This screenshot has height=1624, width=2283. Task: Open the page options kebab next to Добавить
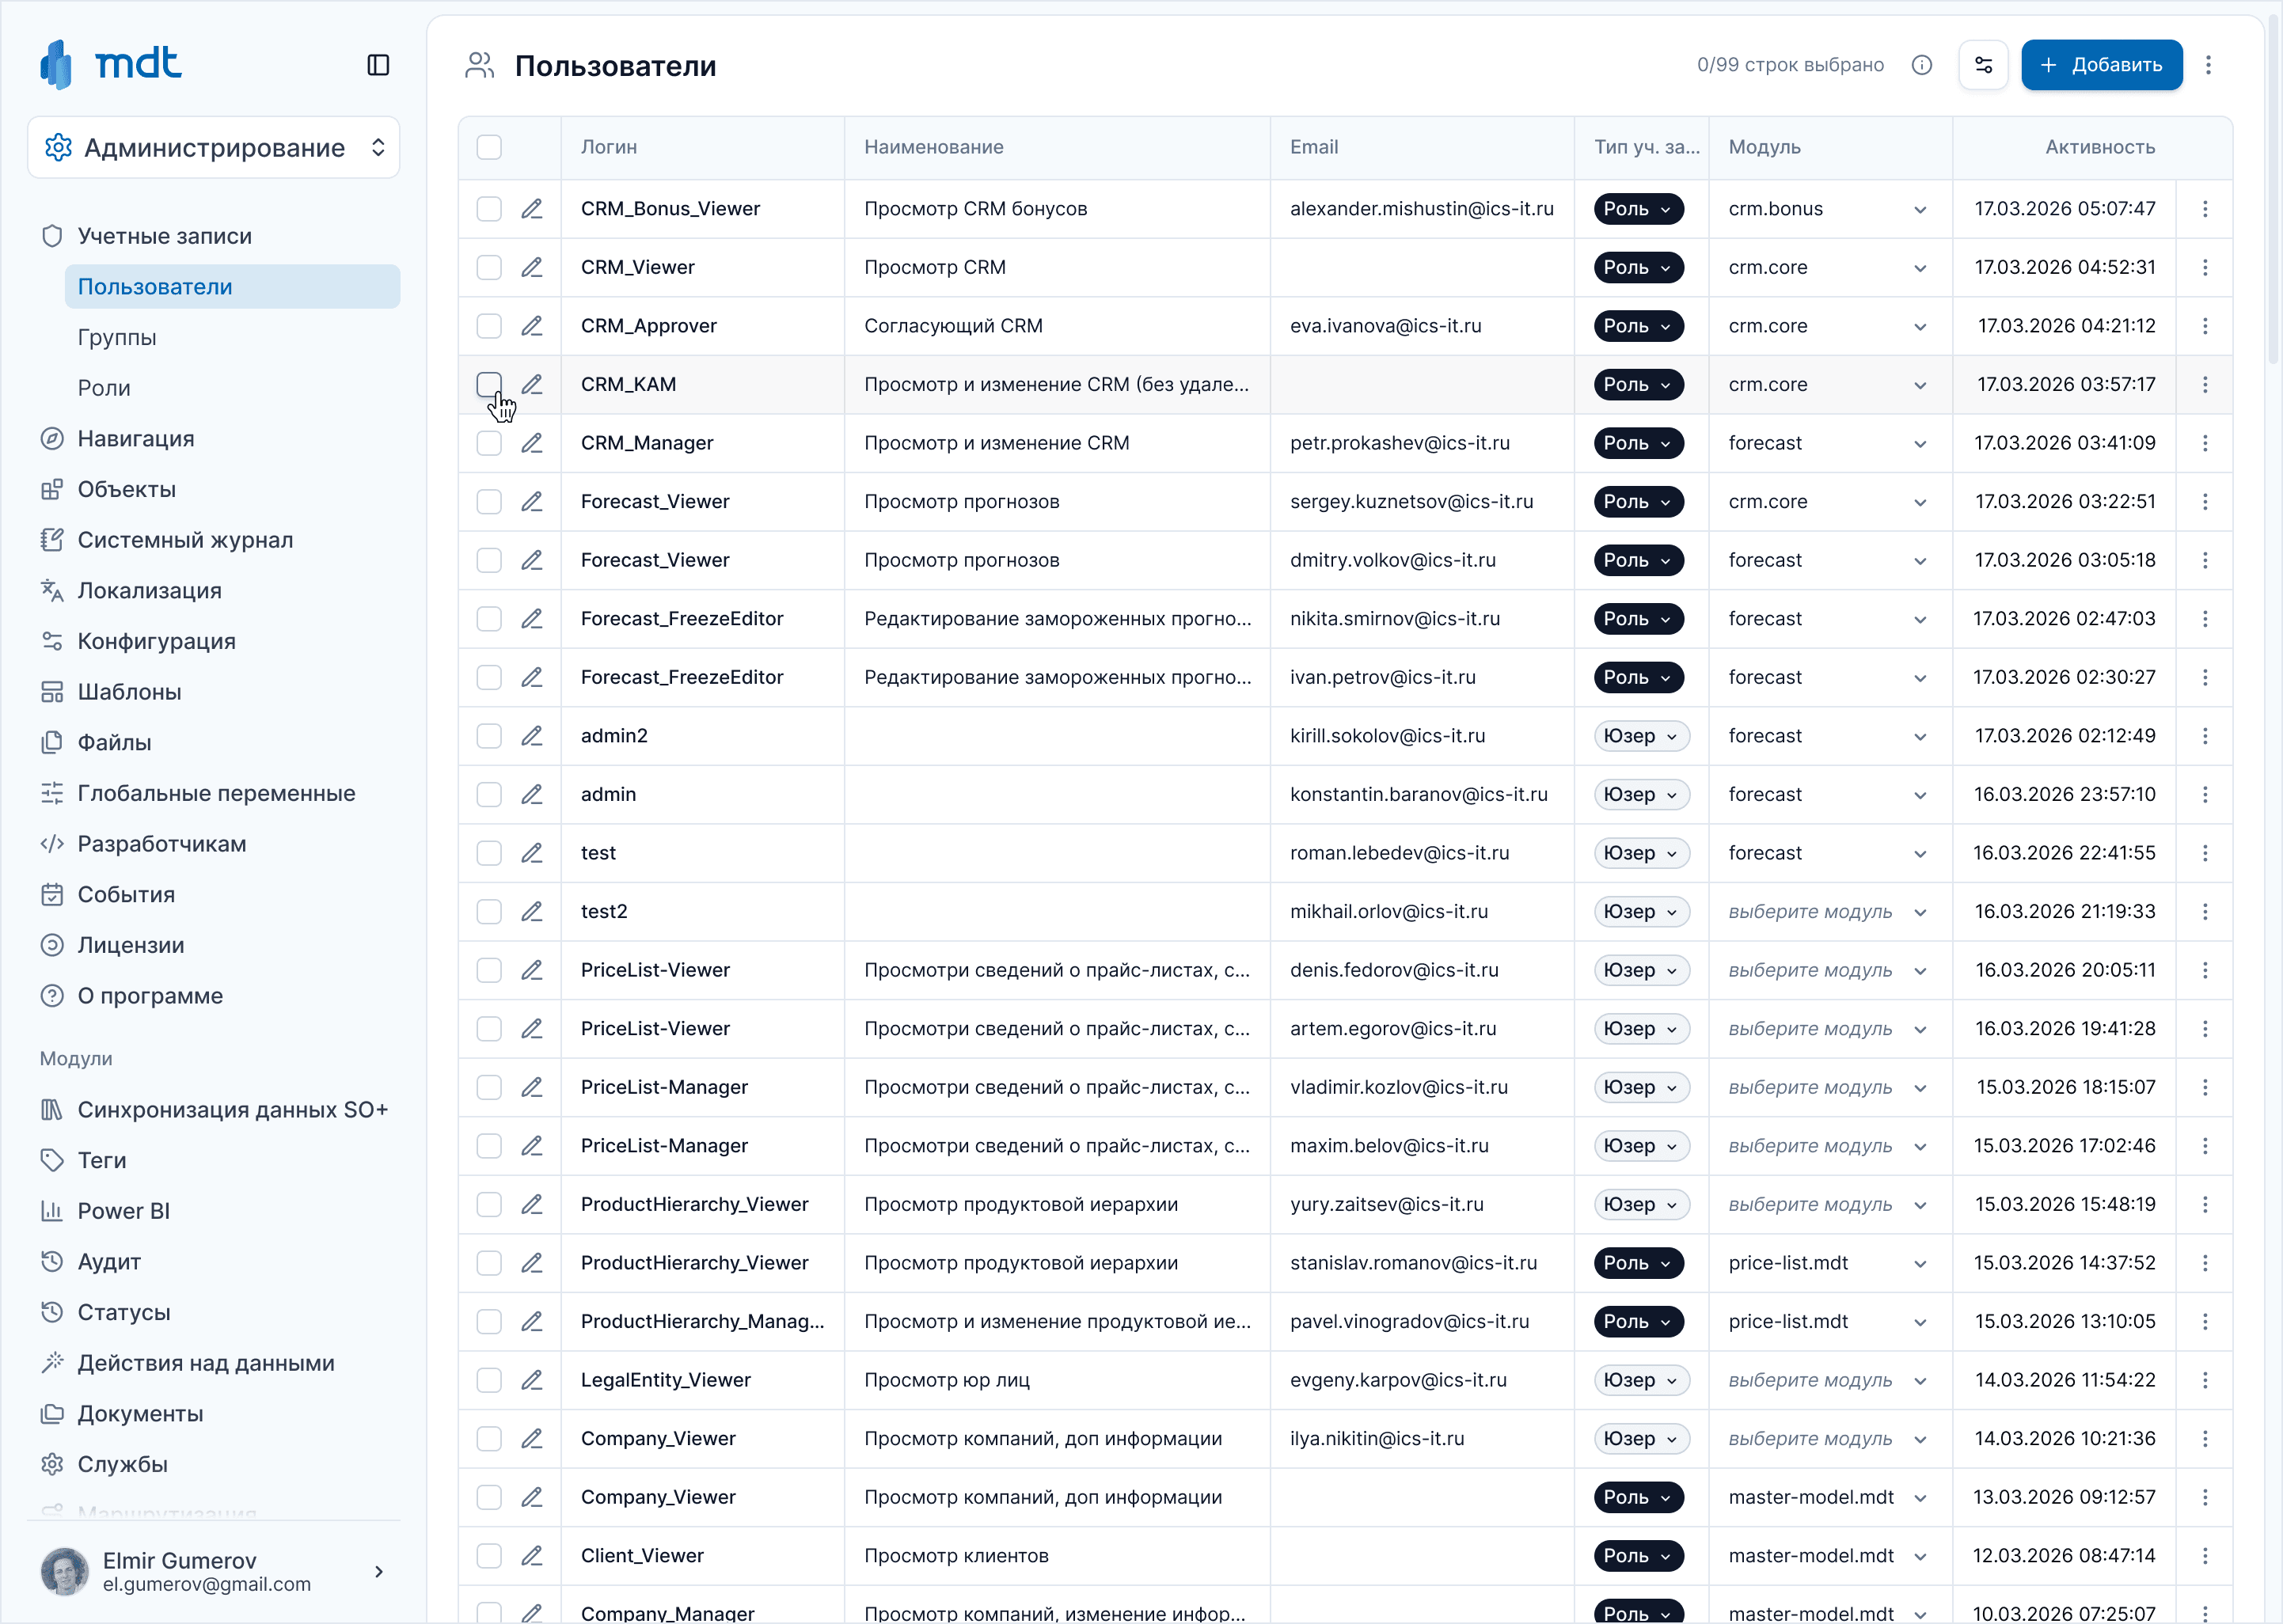tap(2209, 65)
